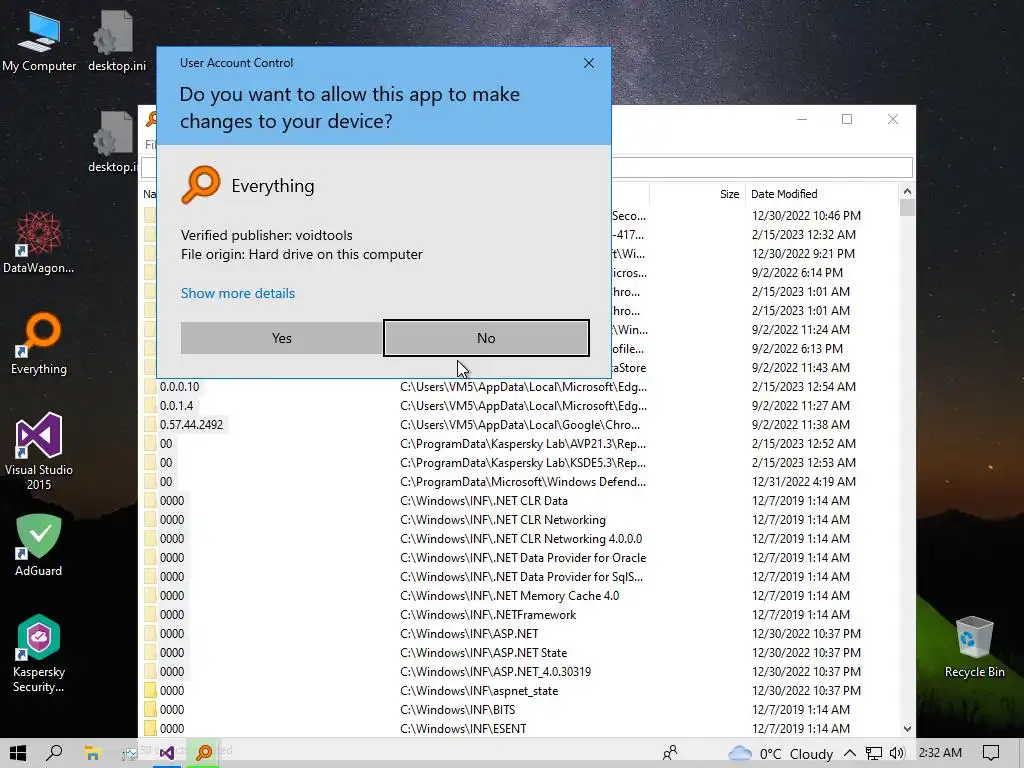Sort by the Date Modified column header
This screenshot has height=768, width=1024.
click(822, 194)
